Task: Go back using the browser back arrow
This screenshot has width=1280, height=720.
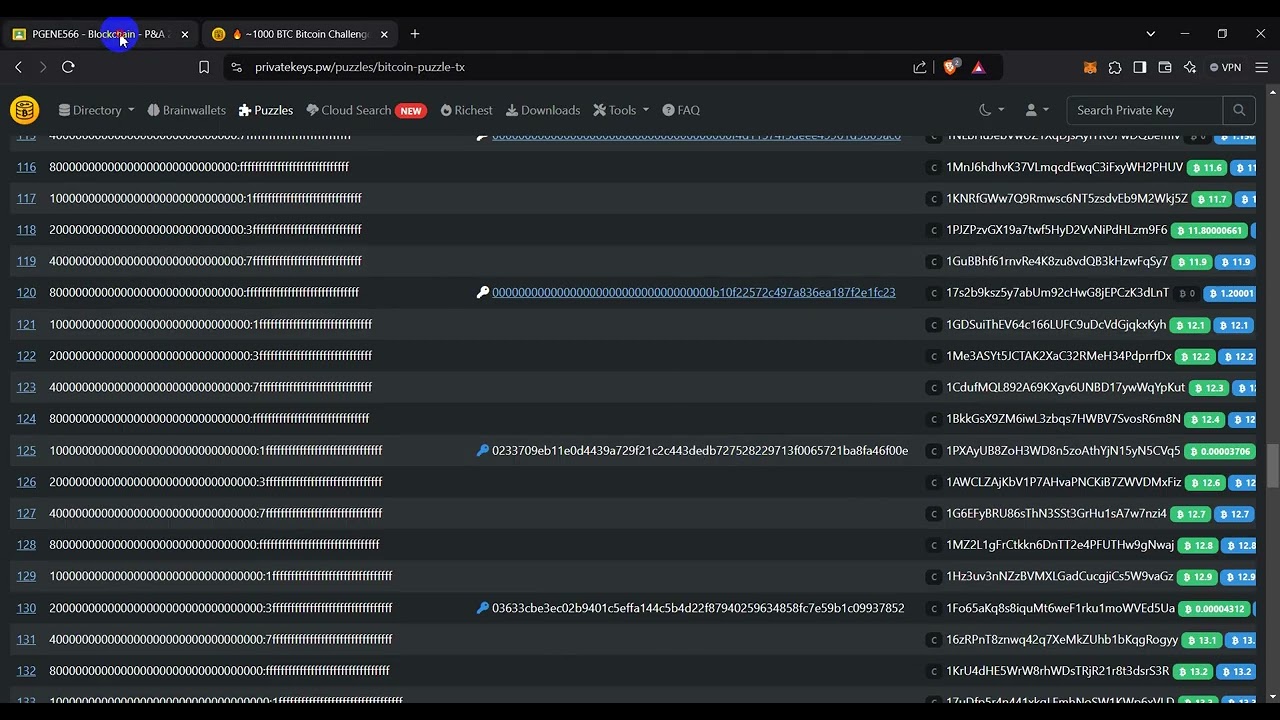Action: click(18, 67)
